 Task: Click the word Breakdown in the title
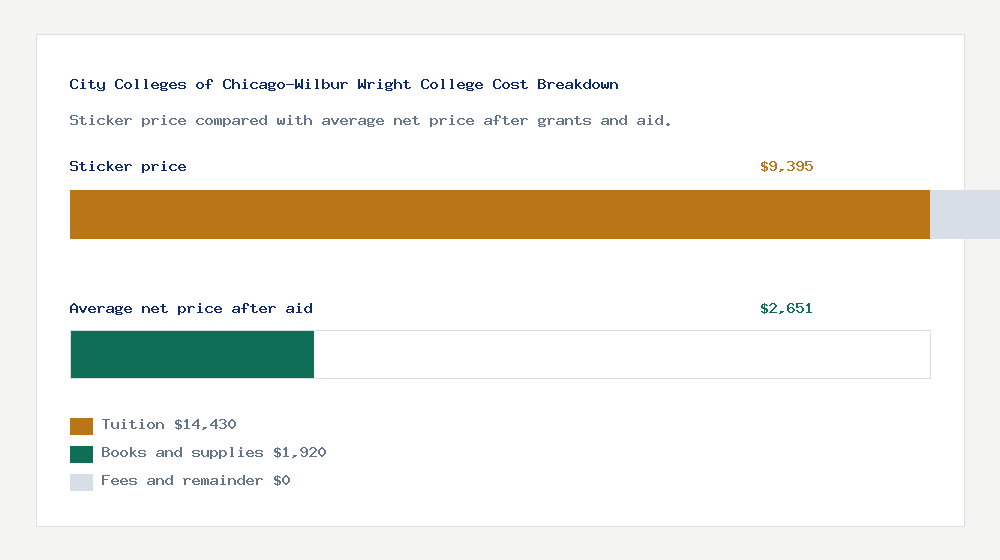[x=578, y=84]
